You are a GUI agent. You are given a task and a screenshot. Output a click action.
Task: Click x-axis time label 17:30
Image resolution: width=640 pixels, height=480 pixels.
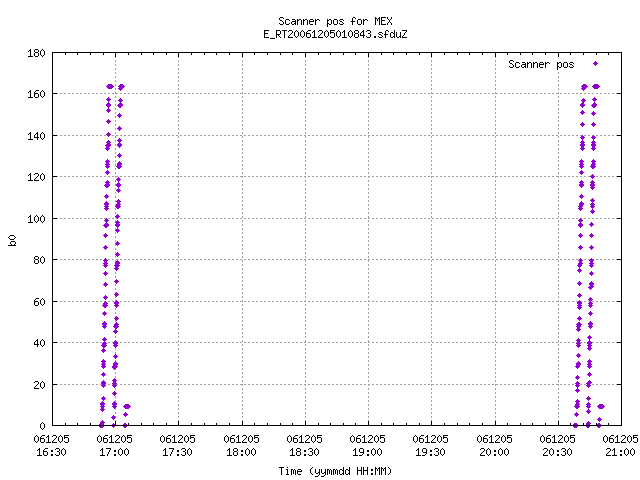point(178,453)
